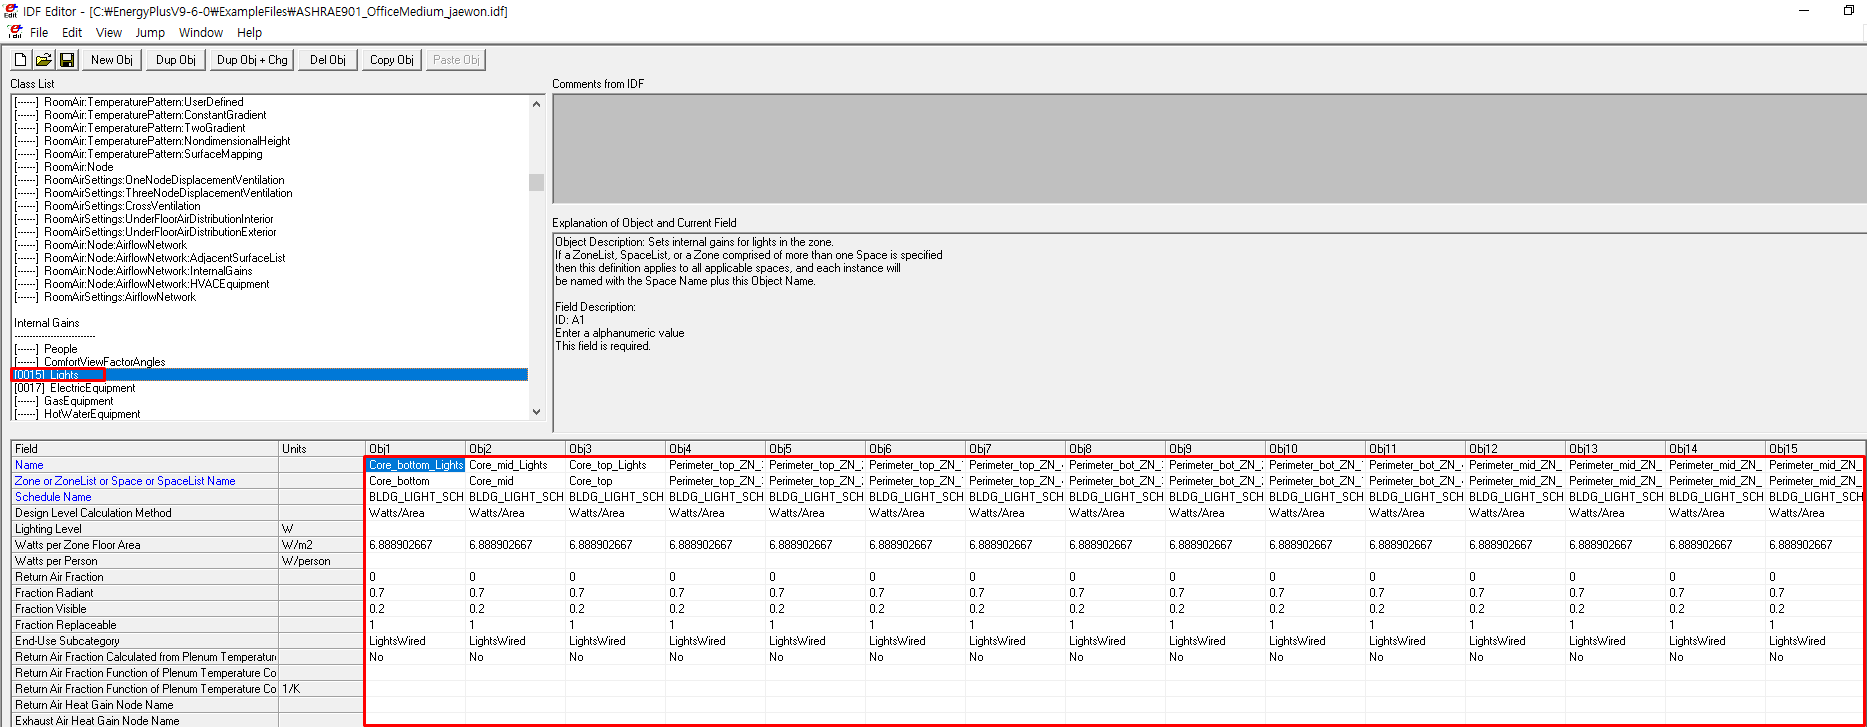Click BLDG_LIGHT_SCH cell in Obj1

tap(415, 497)
